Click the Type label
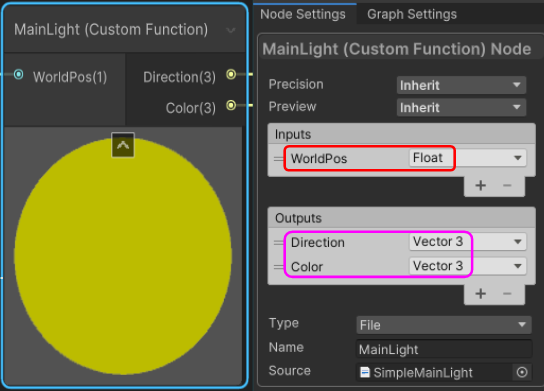 click(283, 323)
